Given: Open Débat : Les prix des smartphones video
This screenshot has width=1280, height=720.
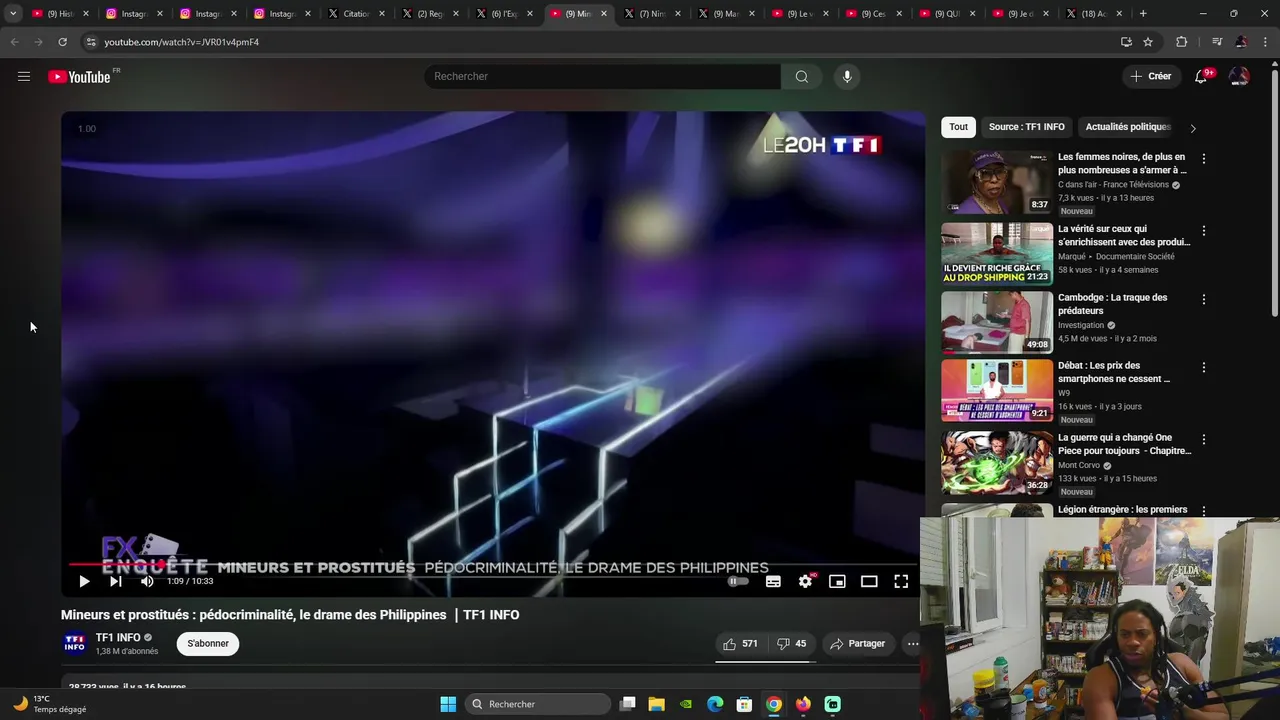Looking at the screenshot, I should (x=1114, y=372).
